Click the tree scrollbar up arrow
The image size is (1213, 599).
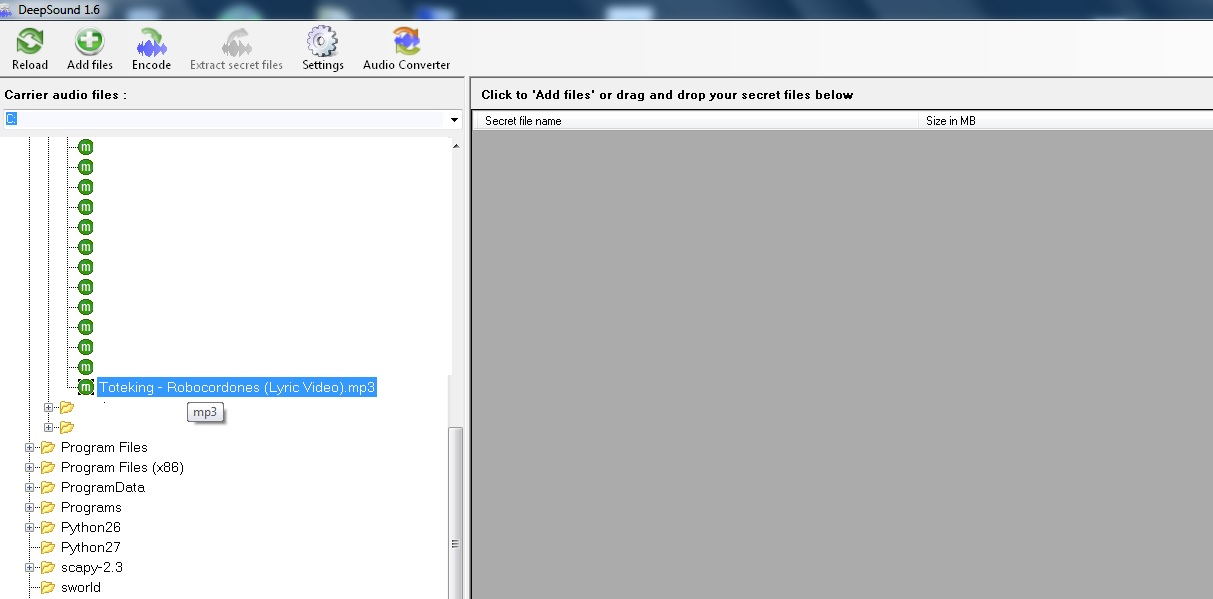[457, 146]
